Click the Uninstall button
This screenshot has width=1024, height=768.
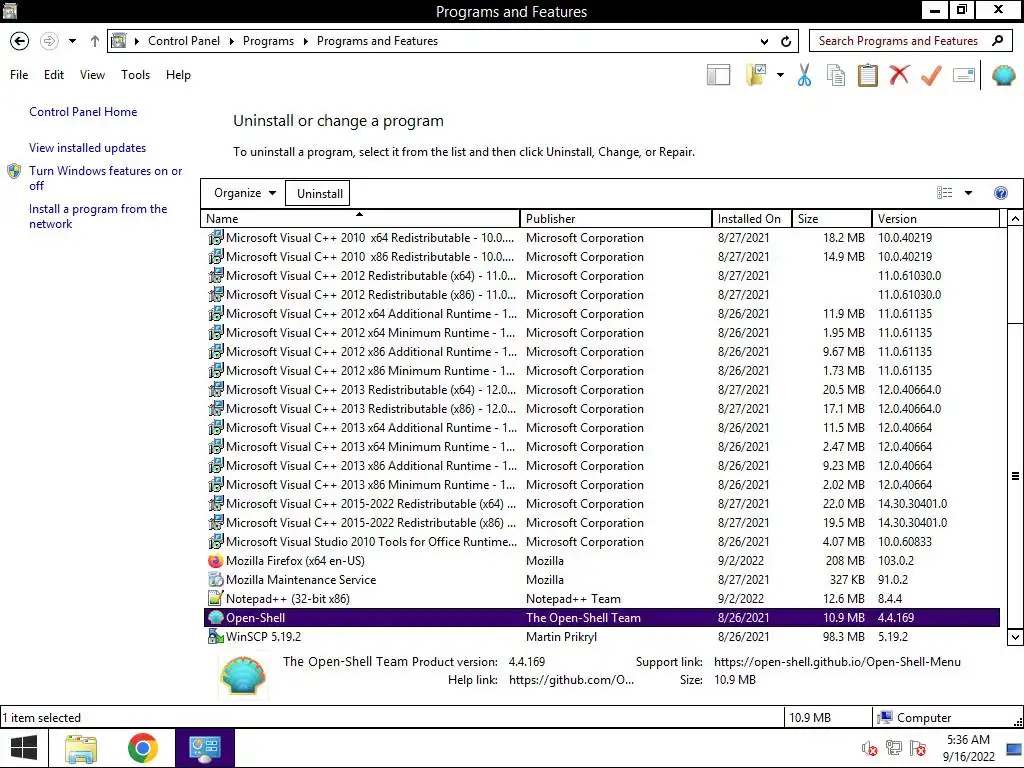(x=319, y=193)
